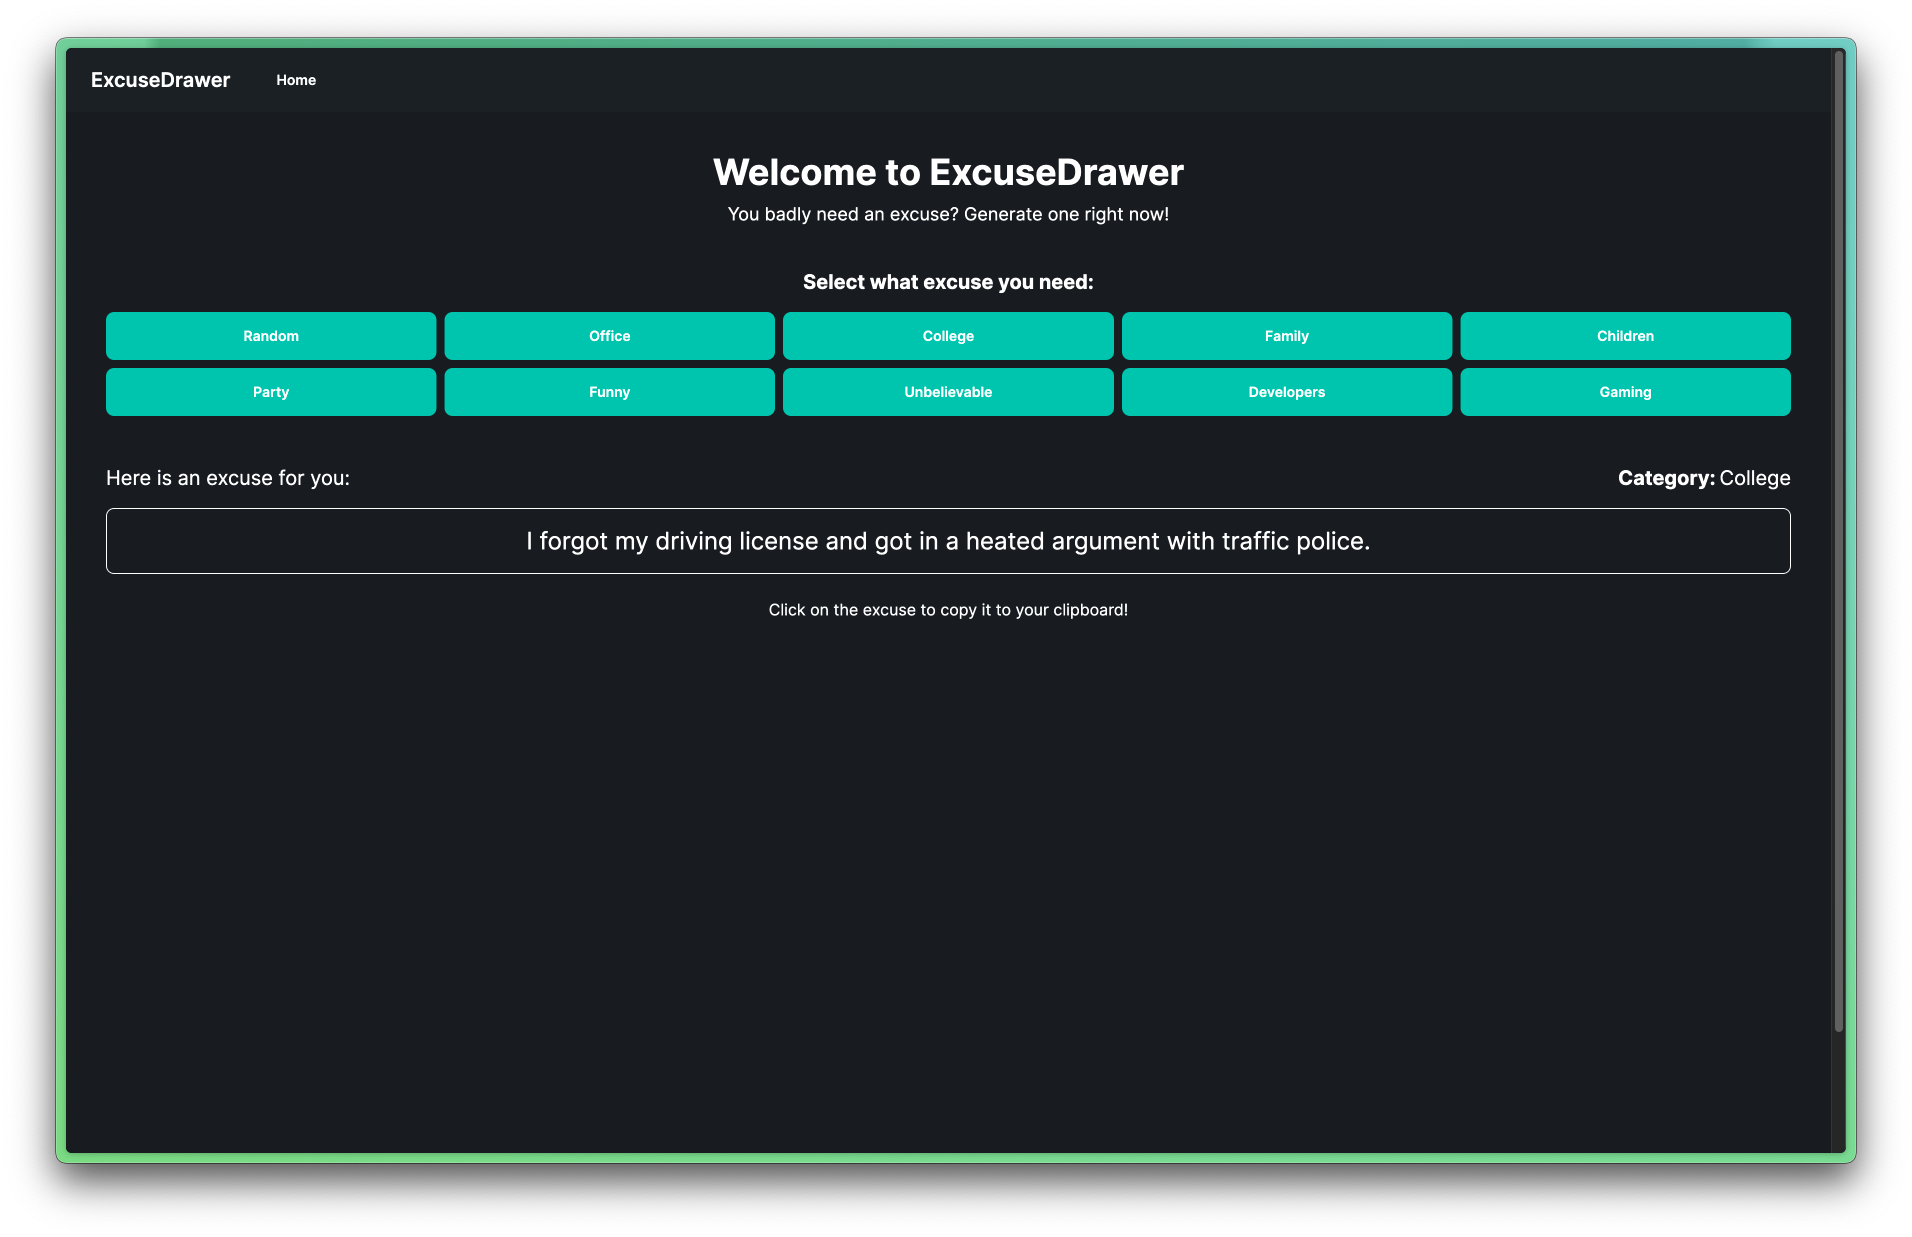Click the Welcome to ExcuseDrawer heading

[948, 172]
